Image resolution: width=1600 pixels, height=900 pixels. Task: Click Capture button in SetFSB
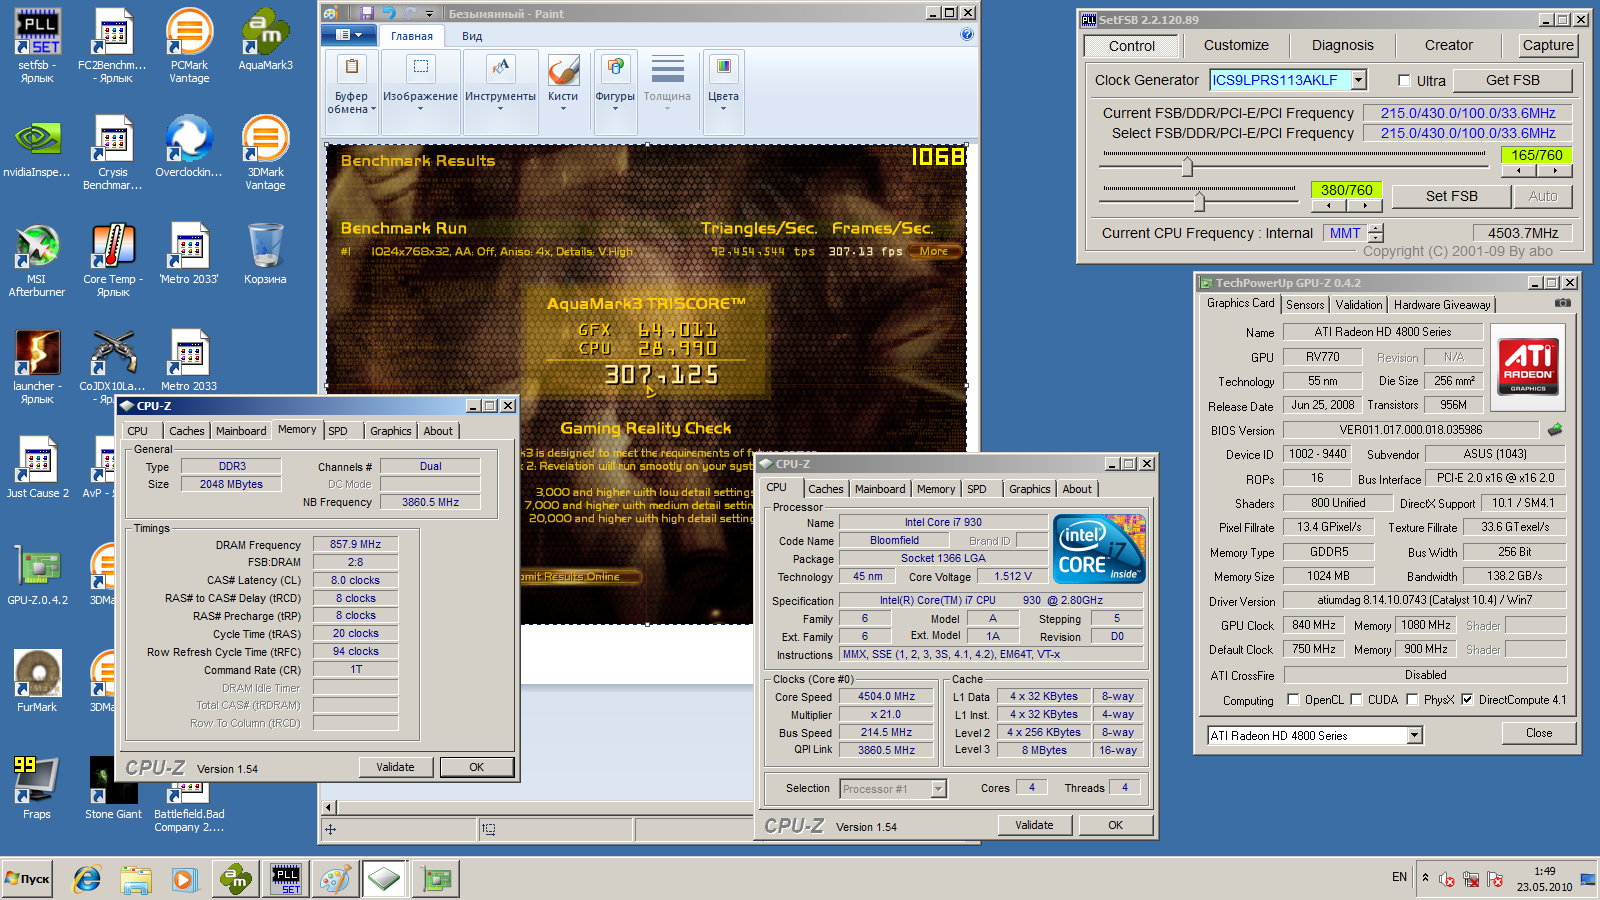(x=1548, y=45)
